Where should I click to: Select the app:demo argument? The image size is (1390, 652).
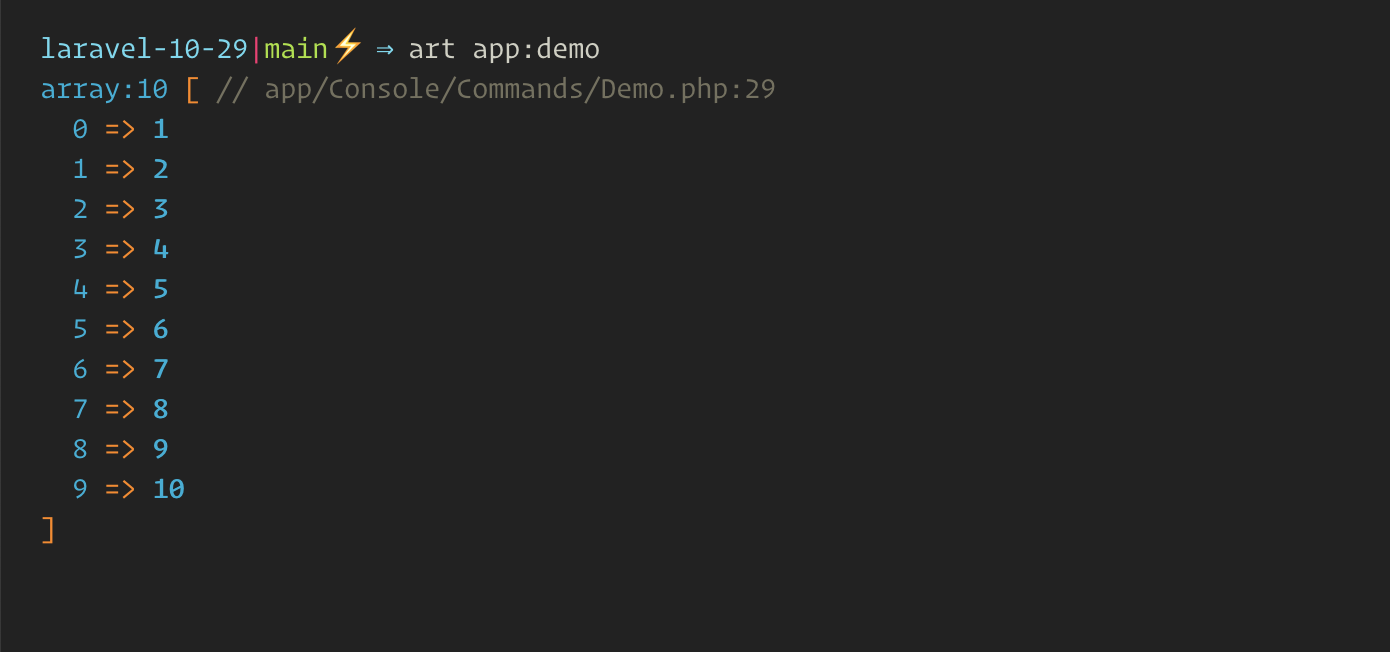click(536, 50)
